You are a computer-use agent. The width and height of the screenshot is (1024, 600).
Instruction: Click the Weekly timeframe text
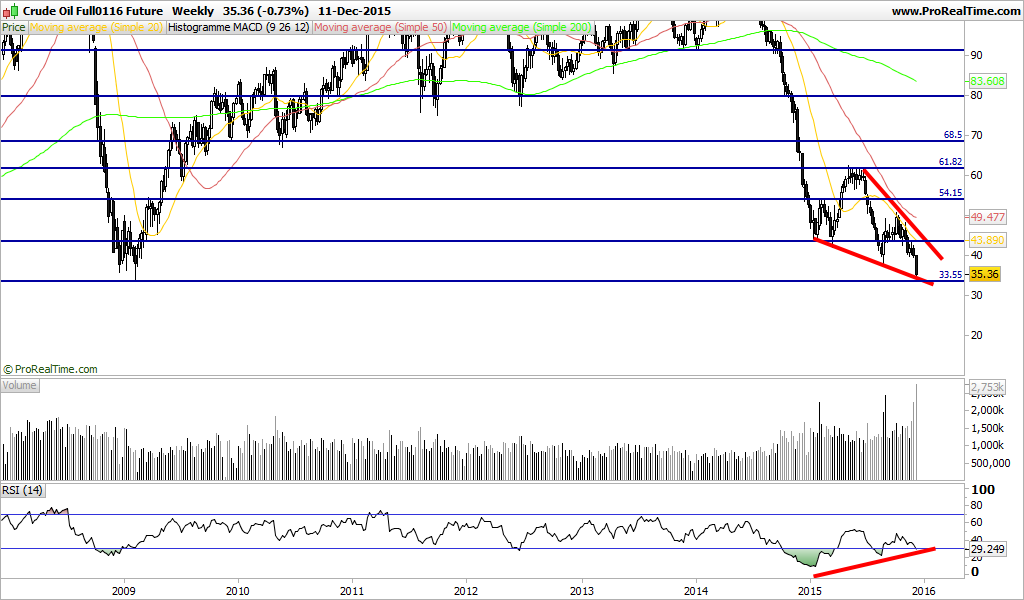(x=193, y=11)
